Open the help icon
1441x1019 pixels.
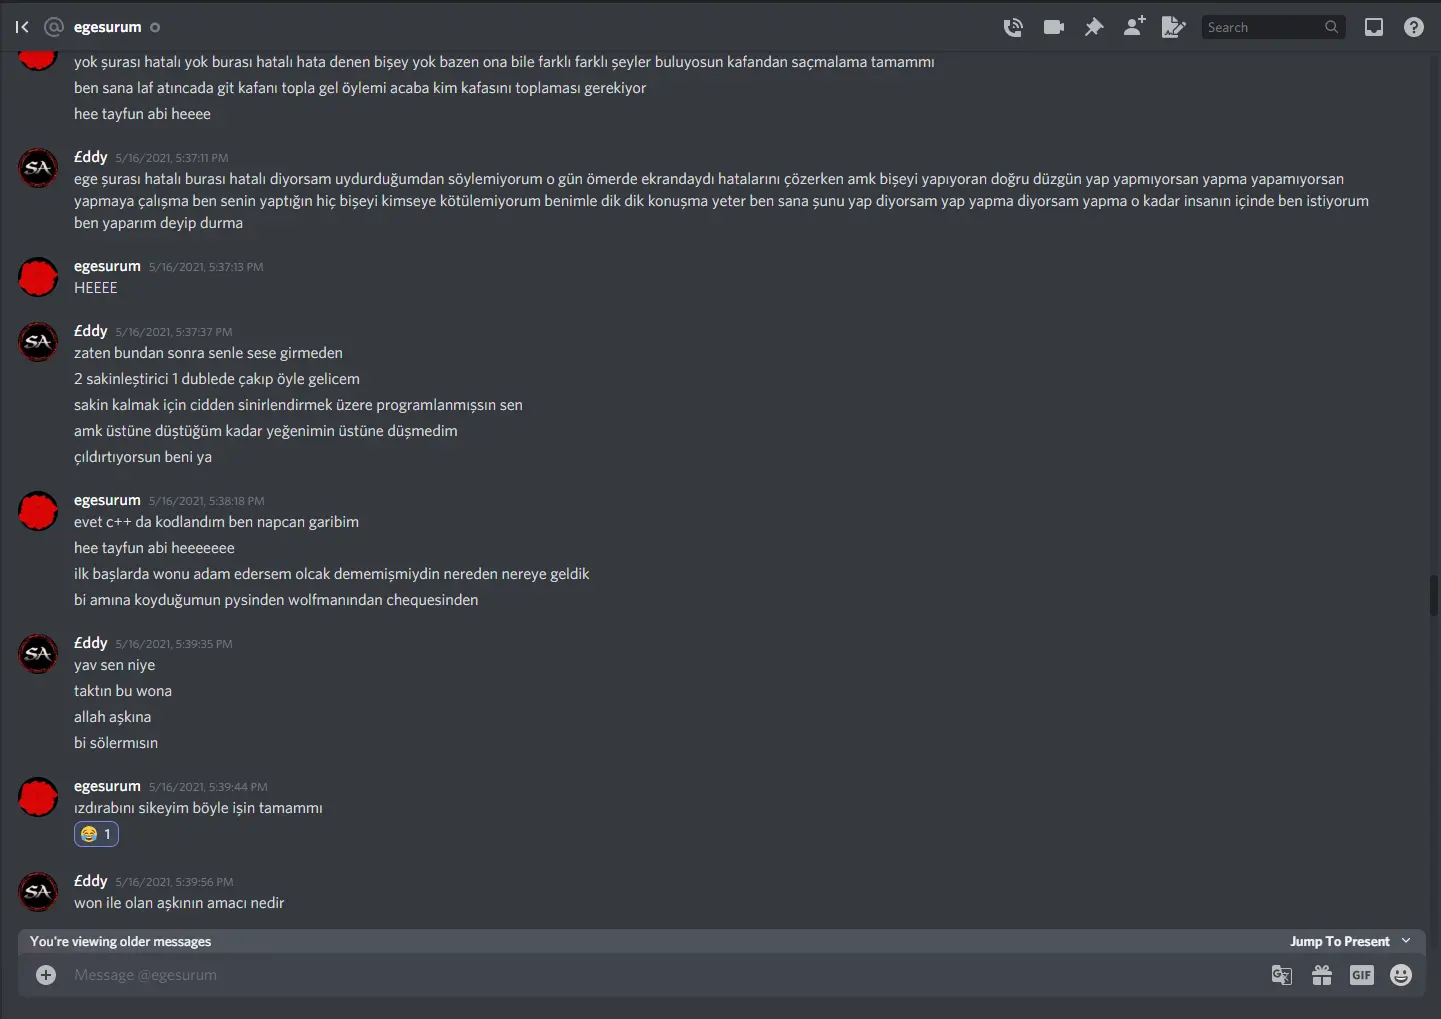[1414, 27]
